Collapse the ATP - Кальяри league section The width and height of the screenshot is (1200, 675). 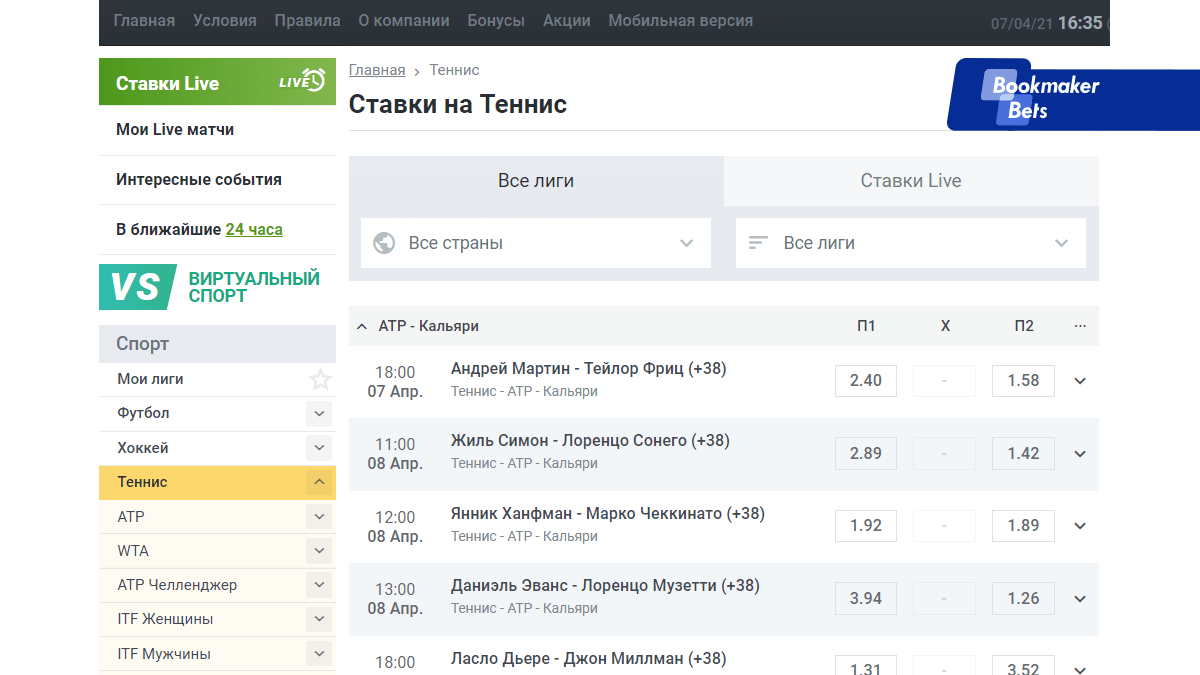362,326
